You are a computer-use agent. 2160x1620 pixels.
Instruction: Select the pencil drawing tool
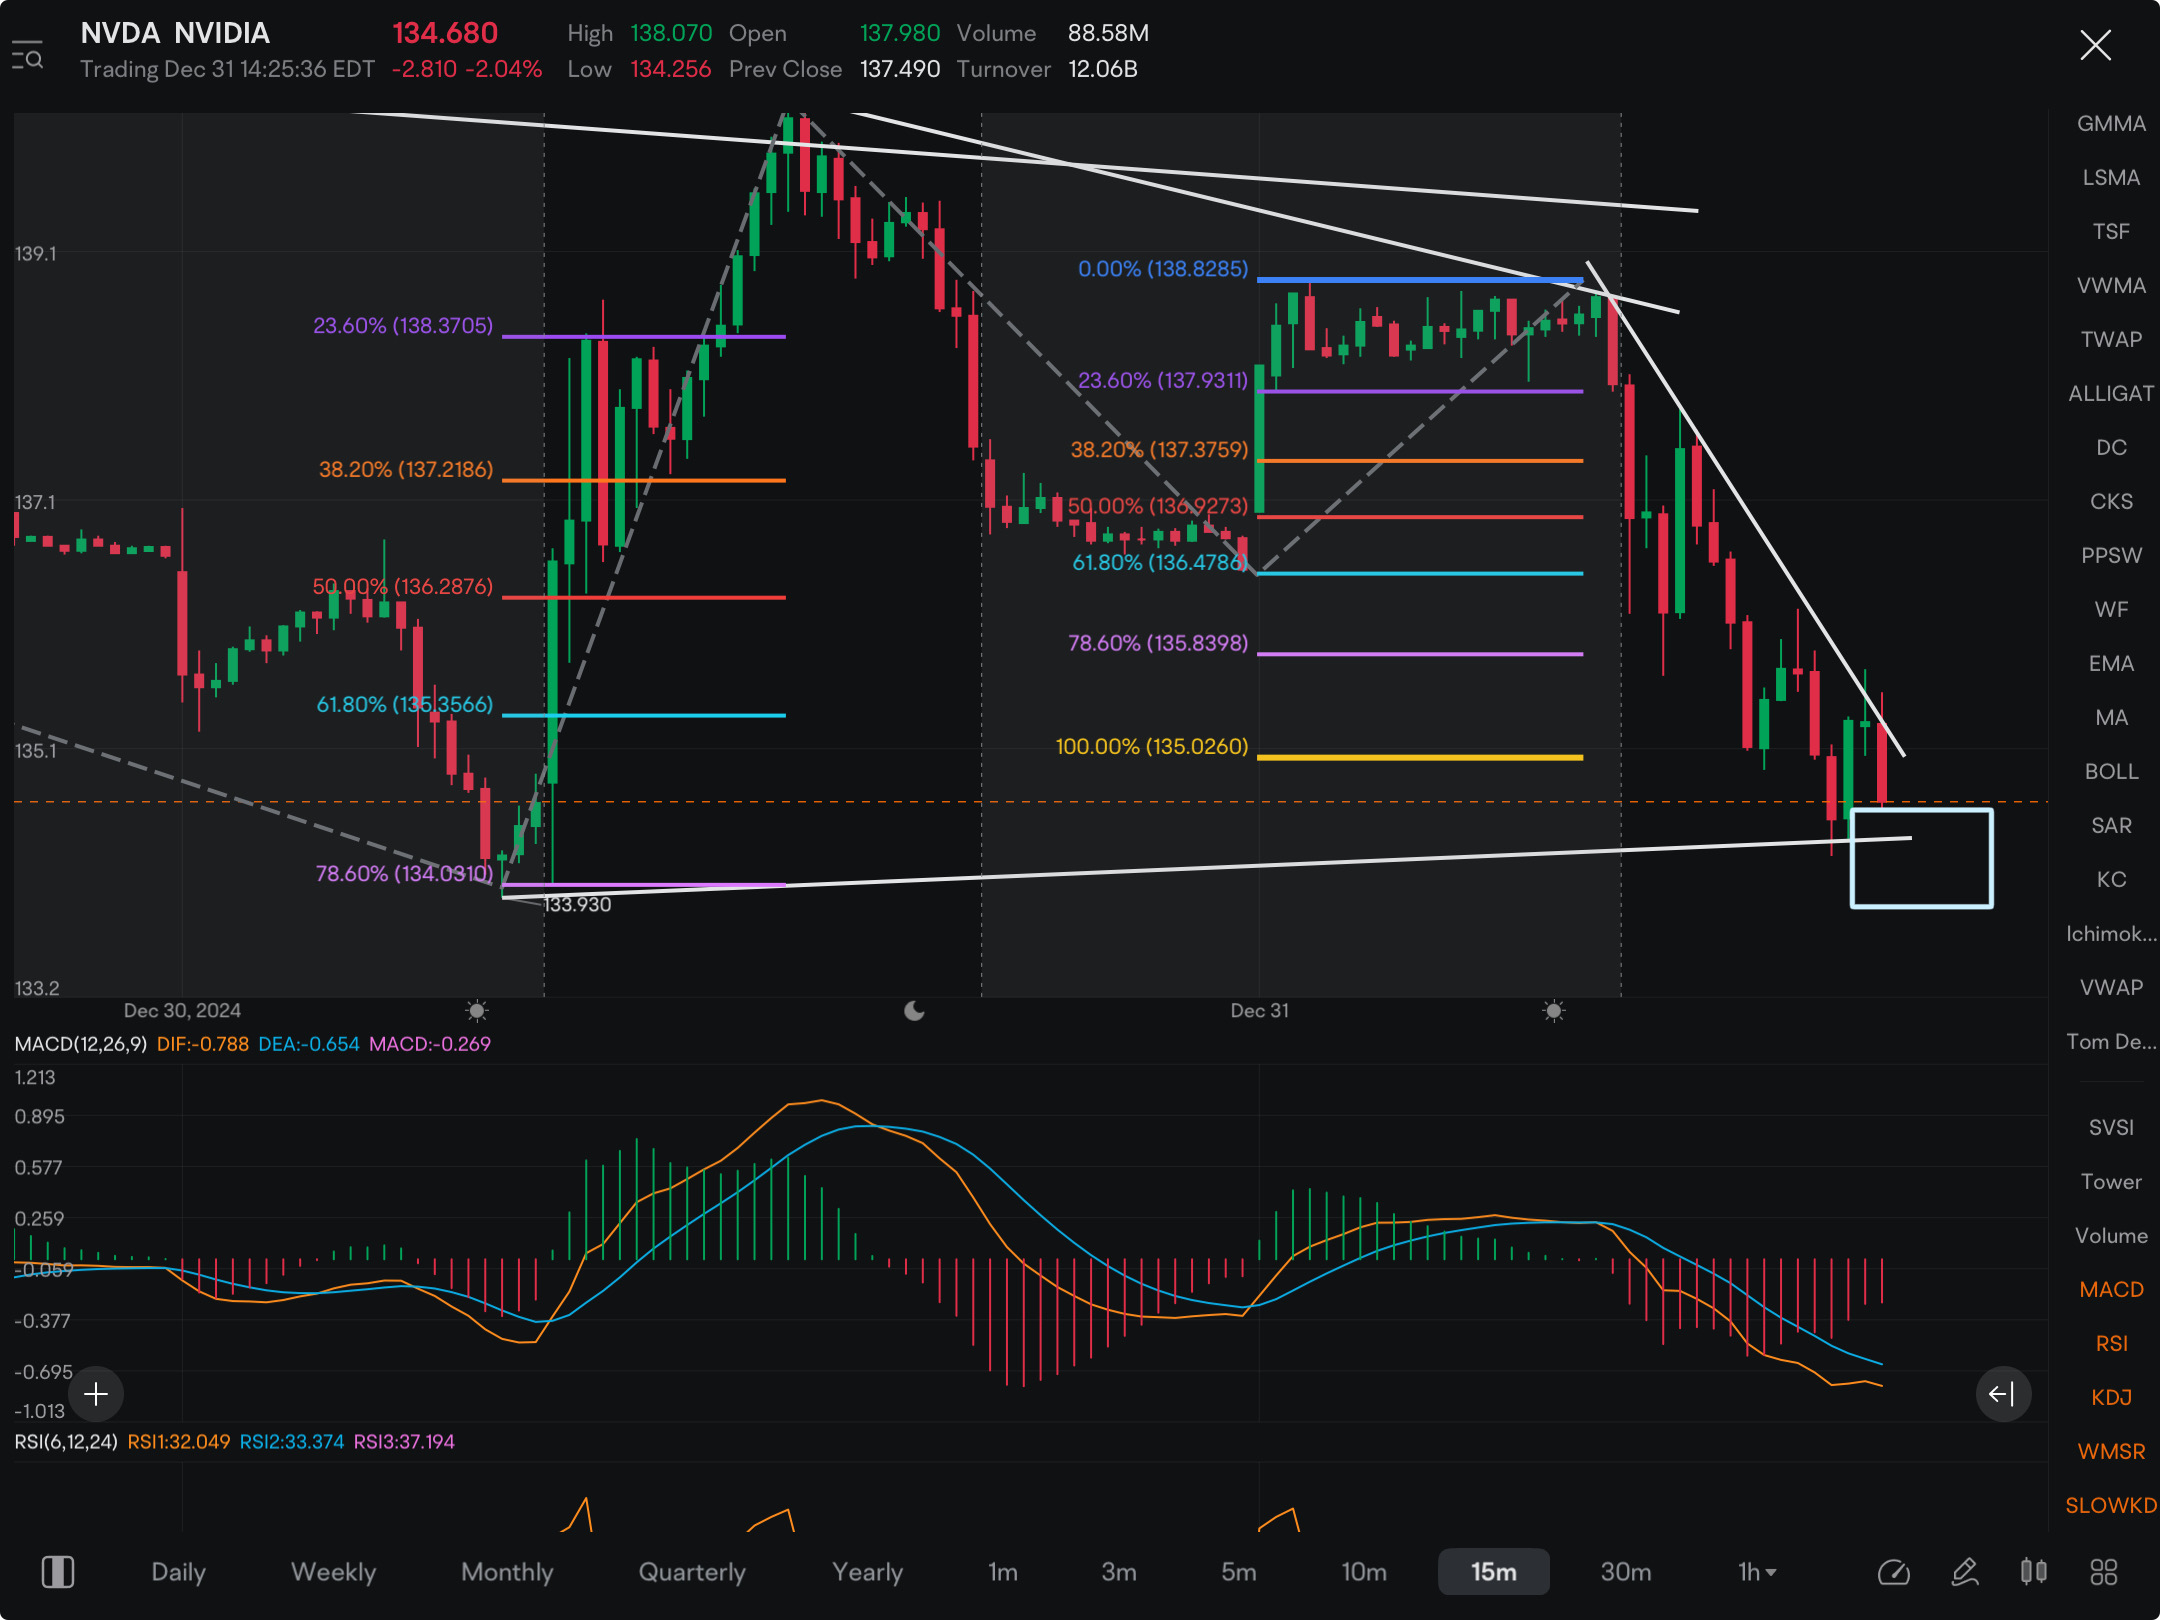click(1964, 1572)
